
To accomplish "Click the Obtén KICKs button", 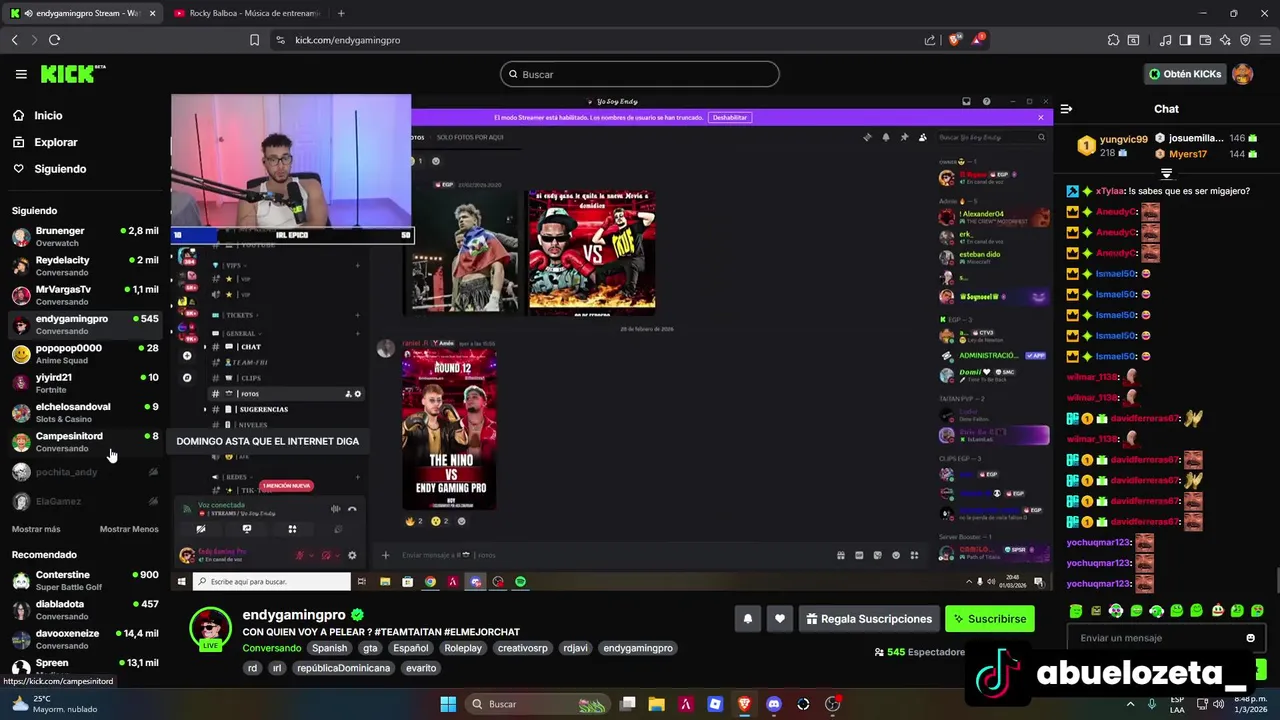I will click(1185, 74).
